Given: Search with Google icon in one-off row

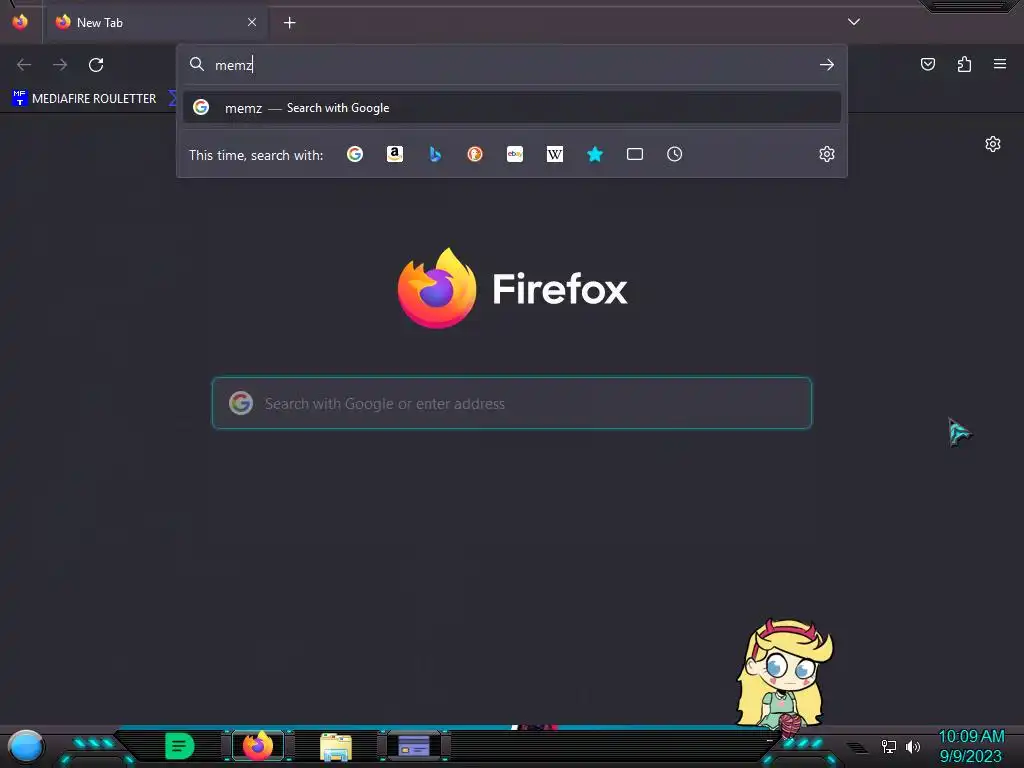Looking at the screenshot, I should (355, 154).
